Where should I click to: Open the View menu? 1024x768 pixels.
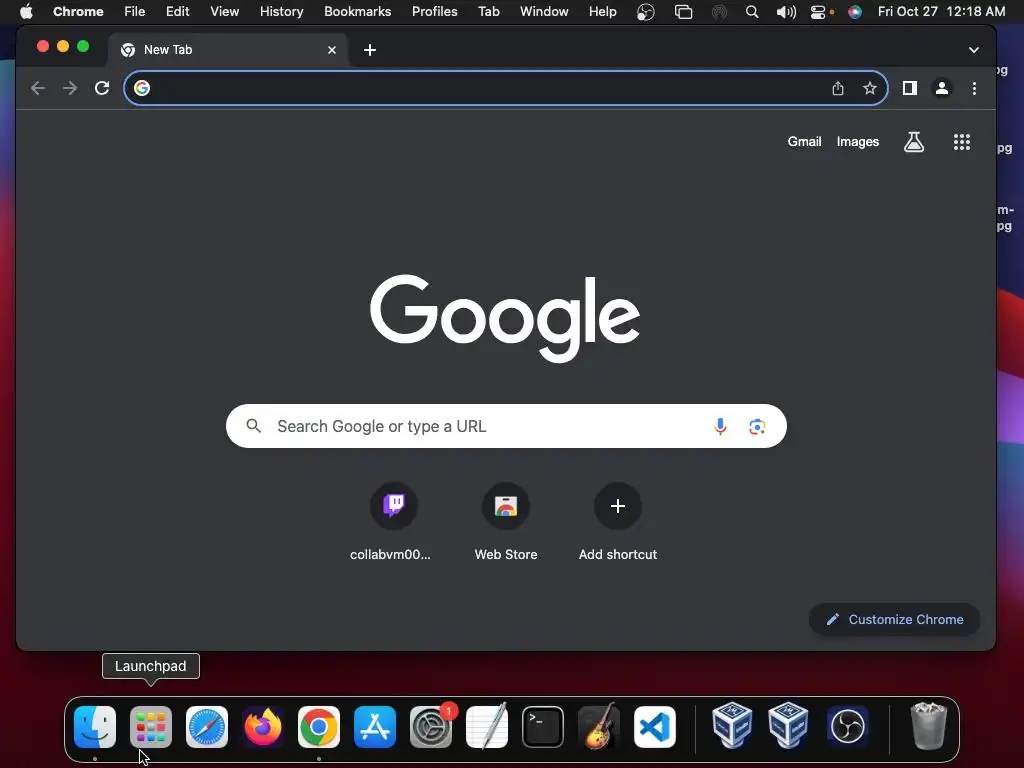click(224, 11)
